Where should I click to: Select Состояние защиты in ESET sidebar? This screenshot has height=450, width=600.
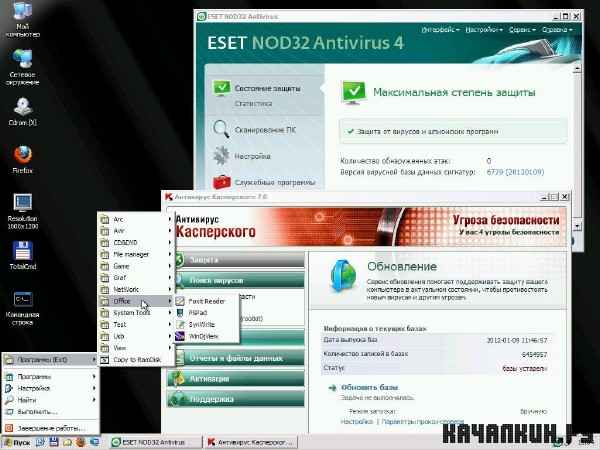(x=267, y=88)
